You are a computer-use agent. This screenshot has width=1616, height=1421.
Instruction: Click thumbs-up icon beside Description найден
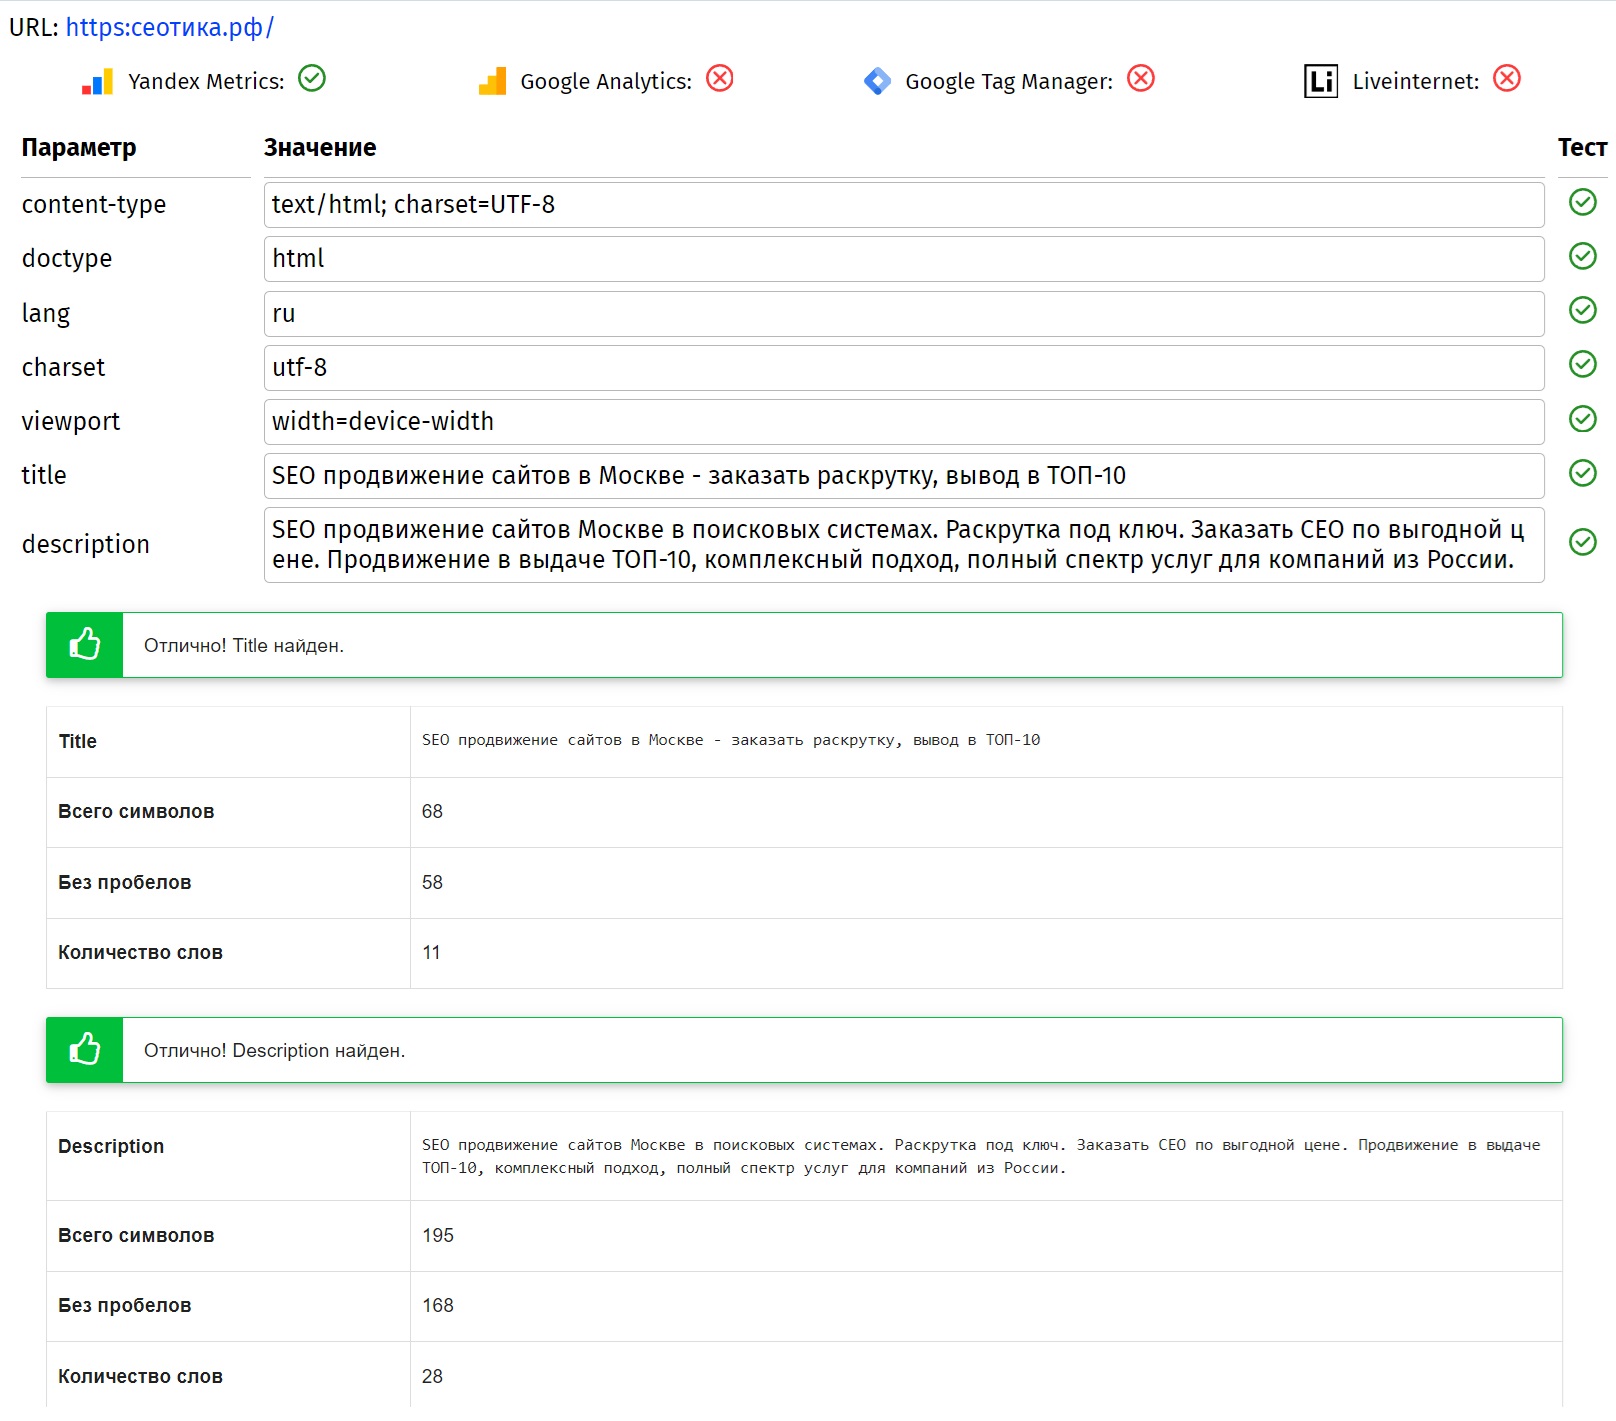85,1050
